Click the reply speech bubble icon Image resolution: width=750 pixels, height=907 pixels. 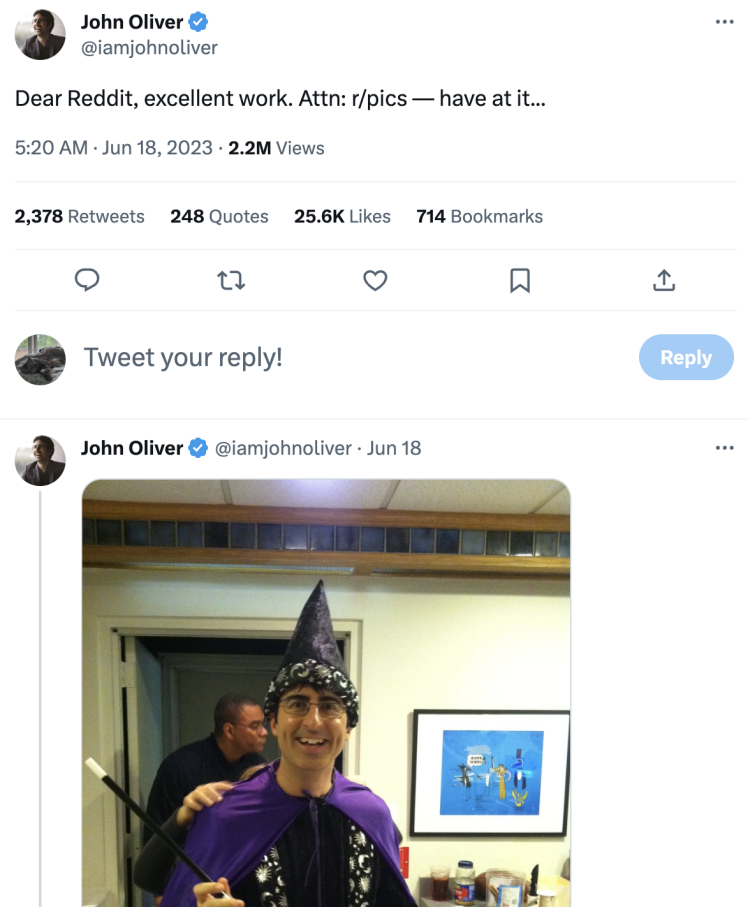87,281
